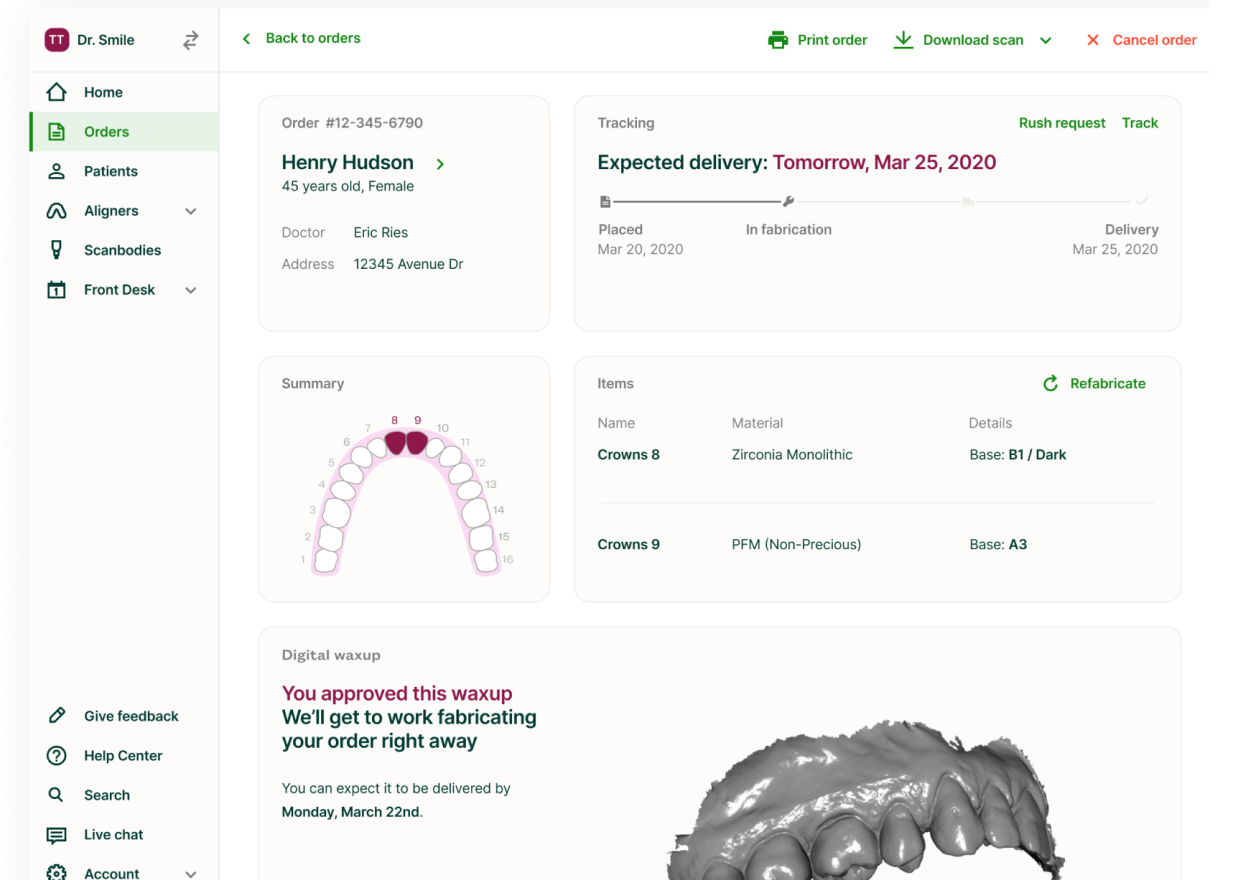Click the printer icon
1256x880 pixels.
[x=778, y=40]
